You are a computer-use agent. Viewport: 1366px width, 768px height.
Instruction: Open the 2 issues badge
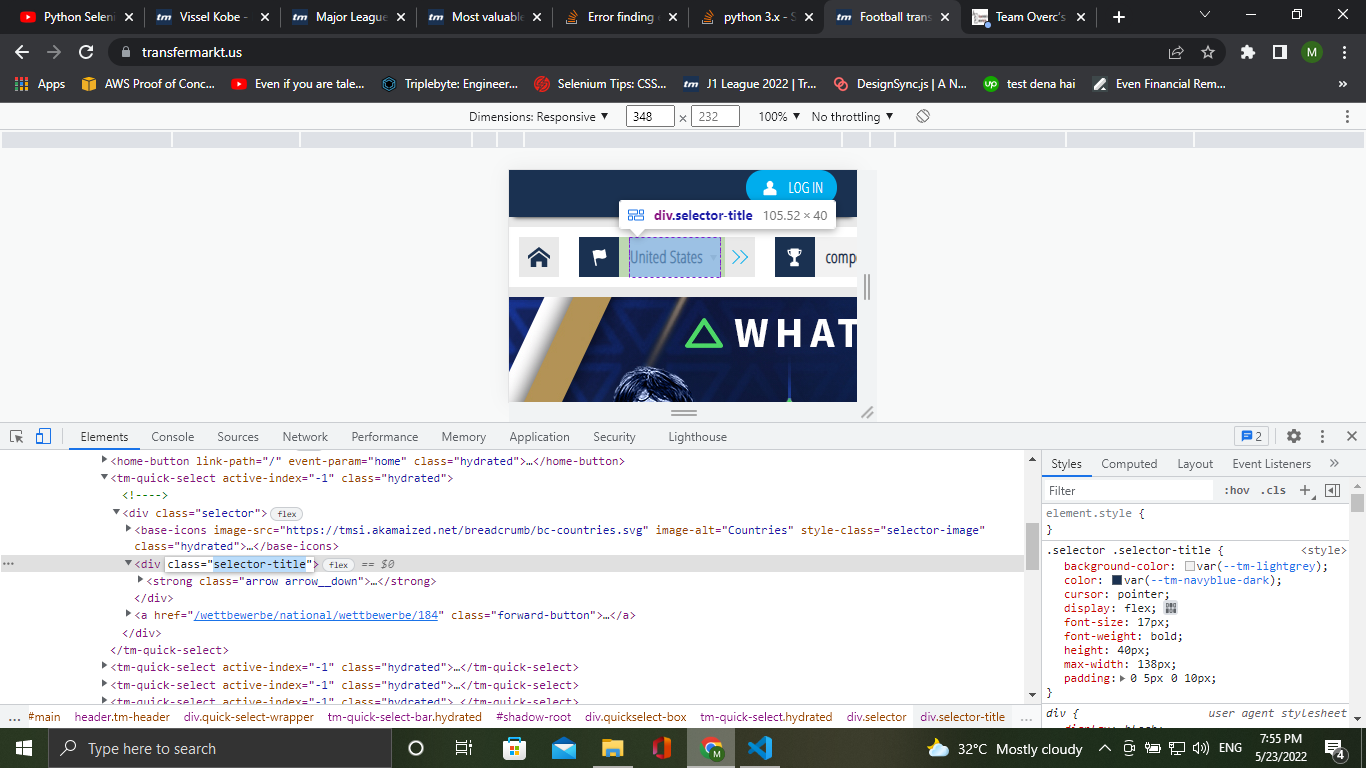pos(1251,436)
